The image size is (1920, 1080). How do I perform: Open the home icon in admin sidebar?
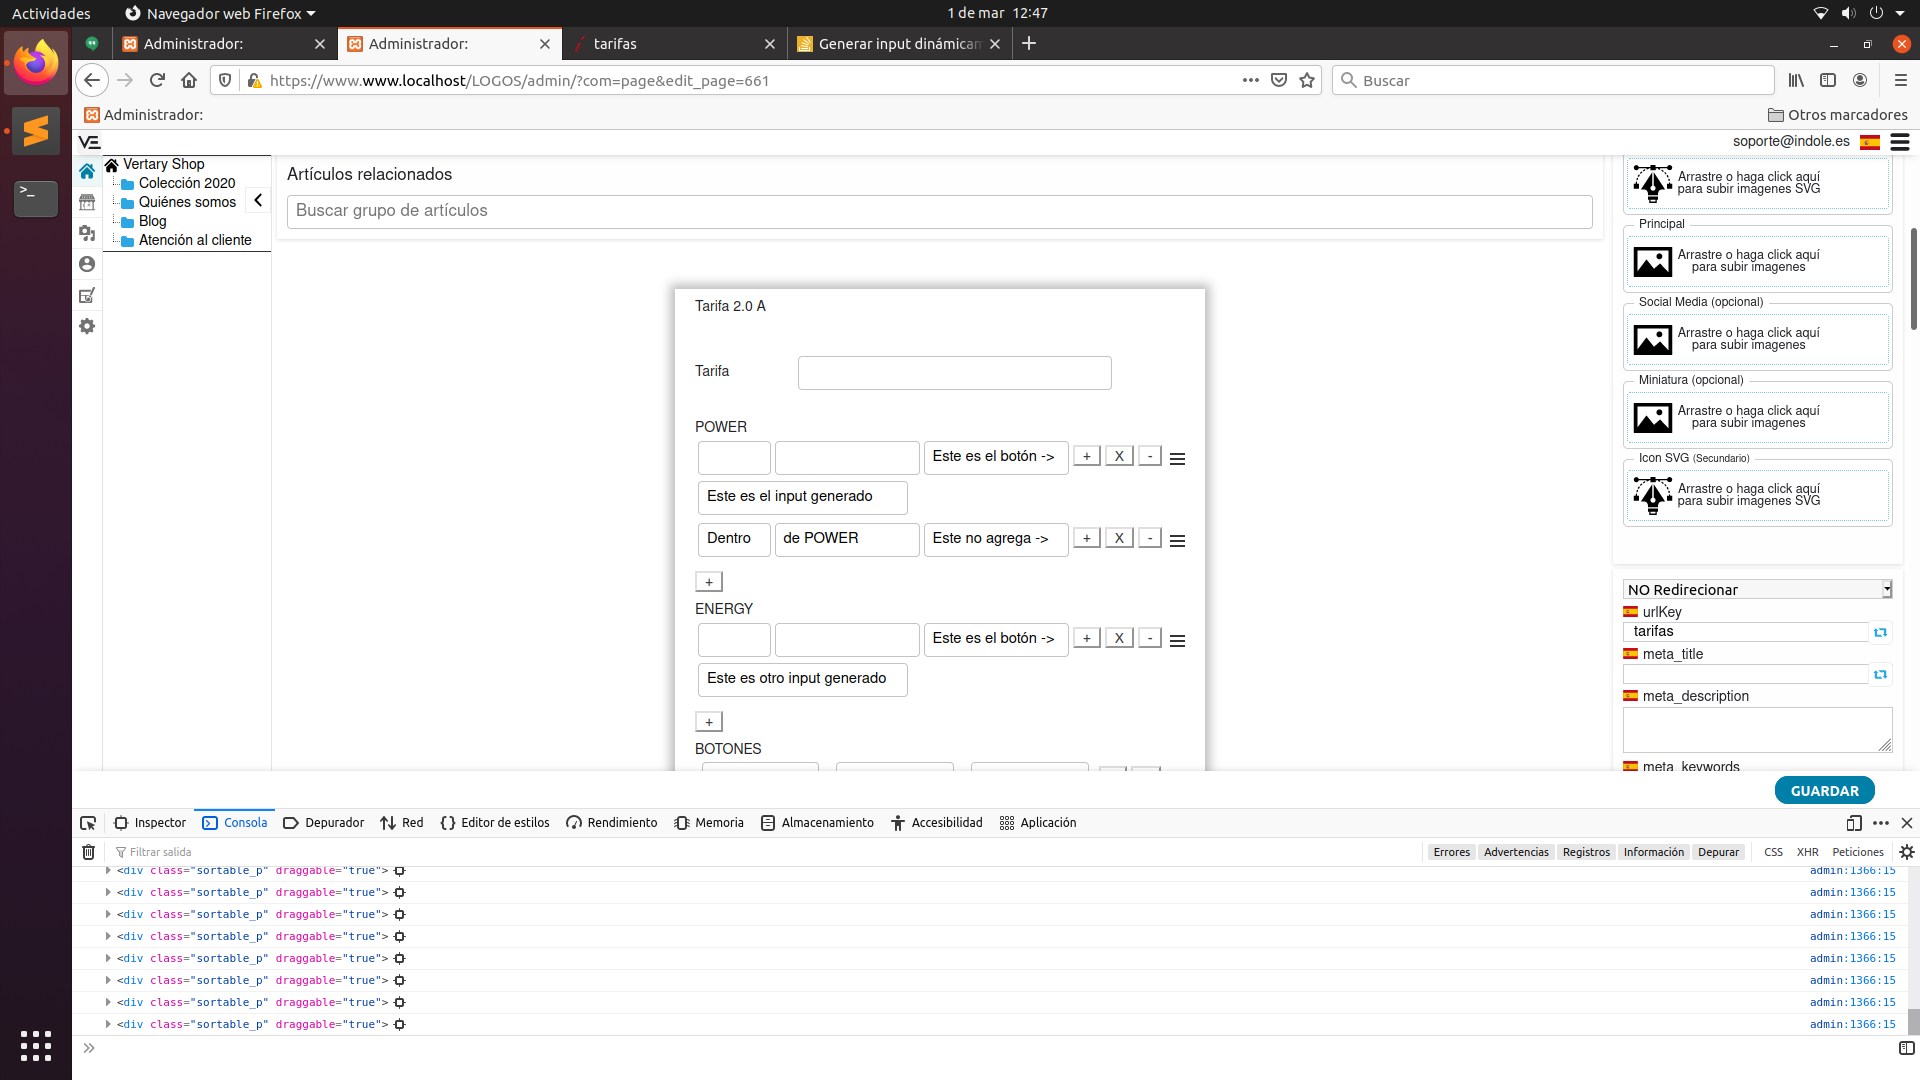[x=87, y=171]
